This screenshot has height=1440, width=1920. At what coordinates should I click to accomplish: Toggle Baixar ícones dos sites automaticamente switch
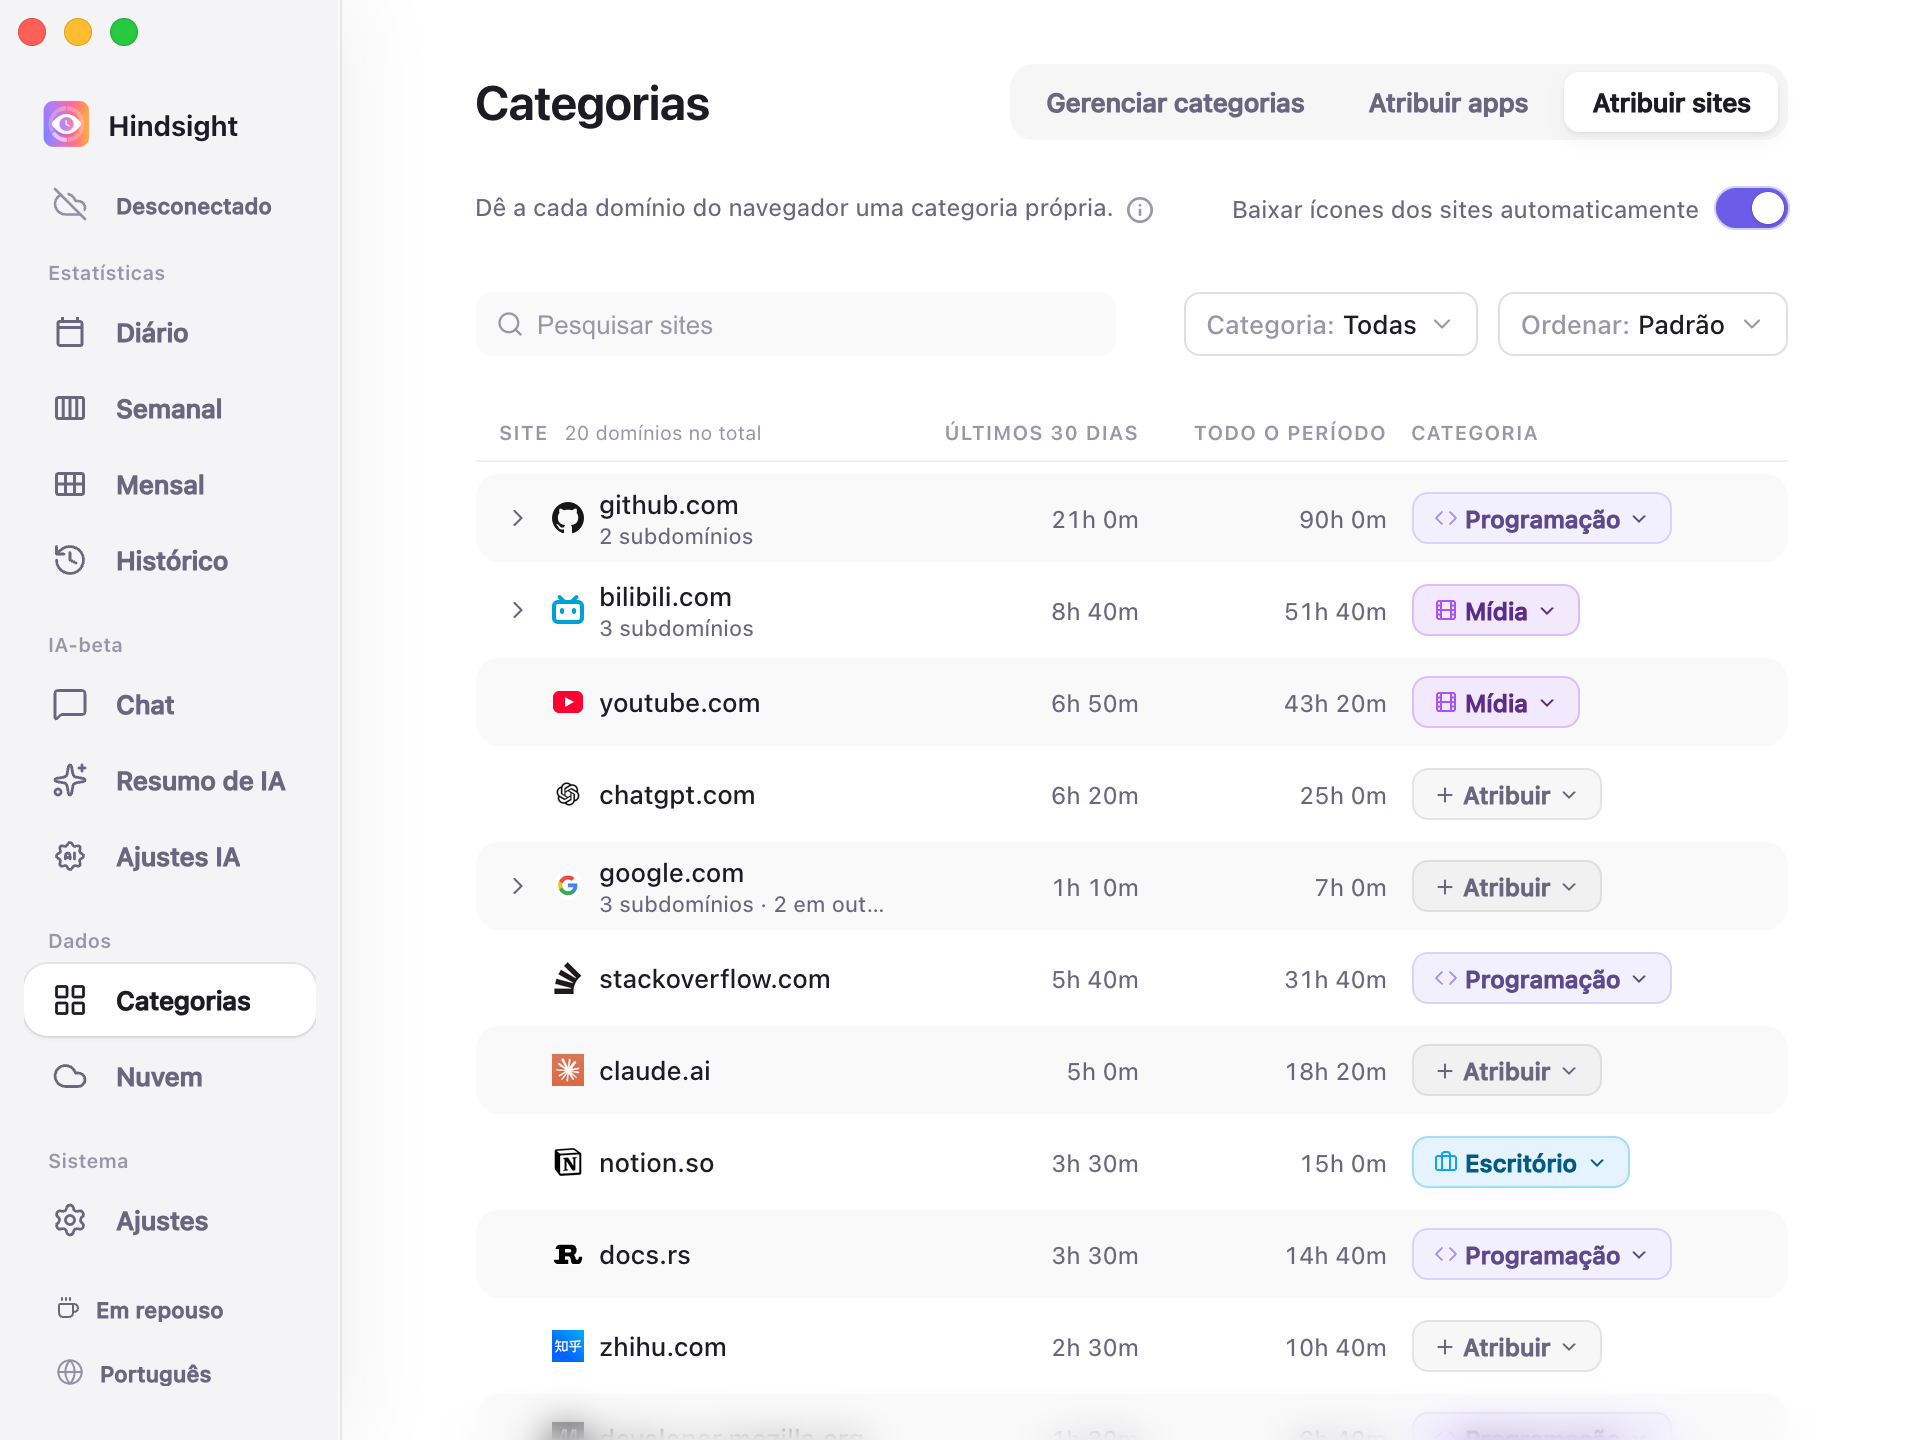pos(1752,209)
